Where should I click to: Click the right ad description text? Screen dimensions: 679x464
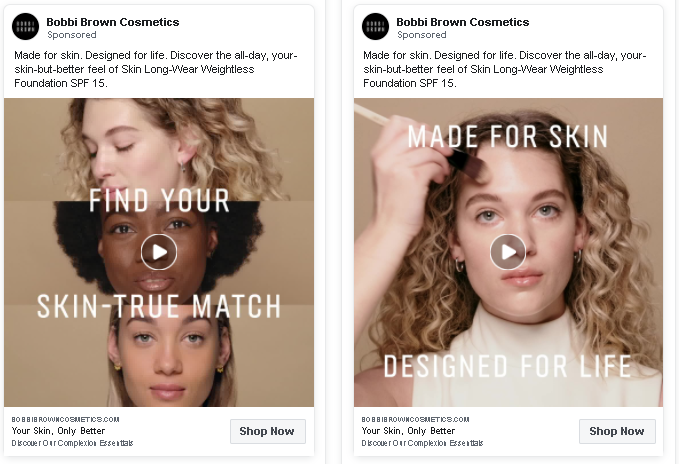point(504,69)
